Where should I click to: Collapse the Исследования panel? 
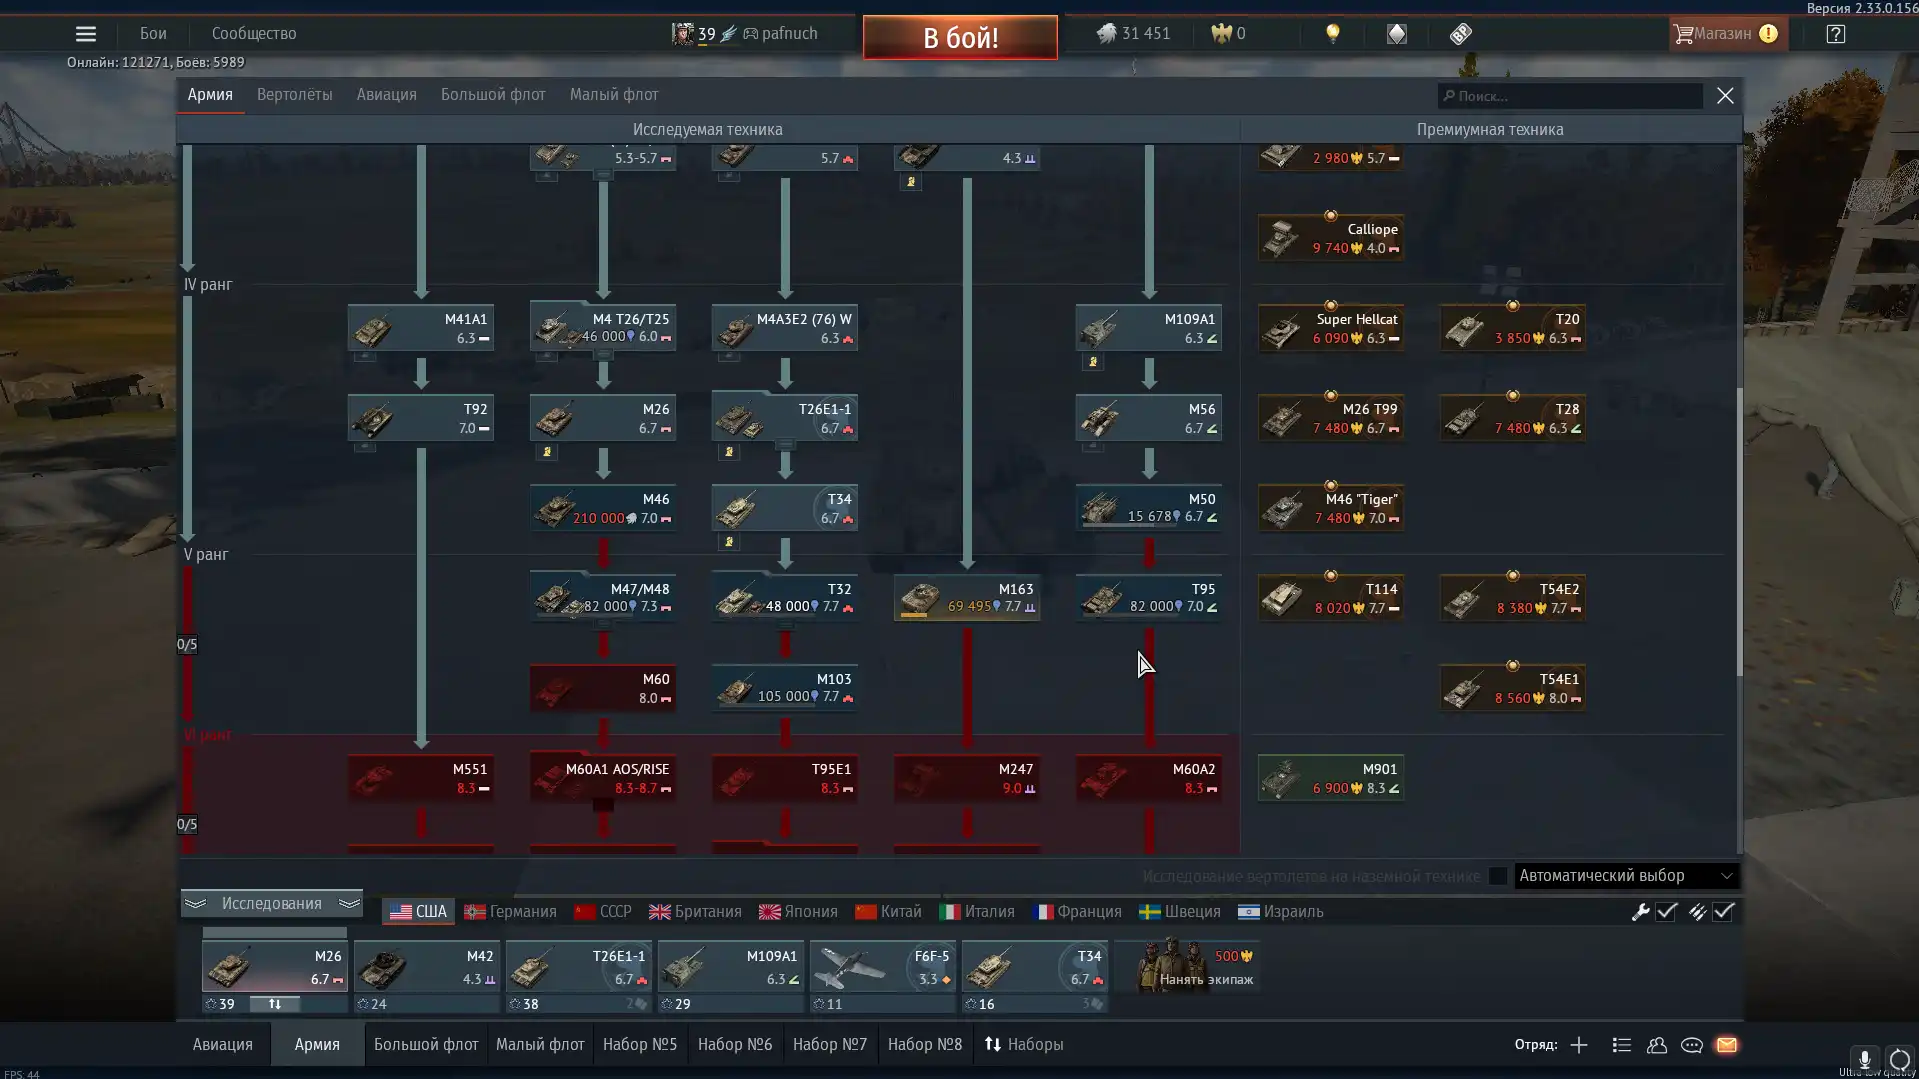tap(272, 904)
